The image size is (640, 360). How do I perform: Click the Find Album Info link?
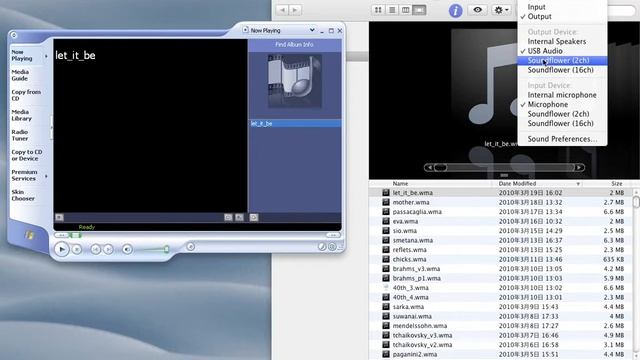tap(294, 44)
